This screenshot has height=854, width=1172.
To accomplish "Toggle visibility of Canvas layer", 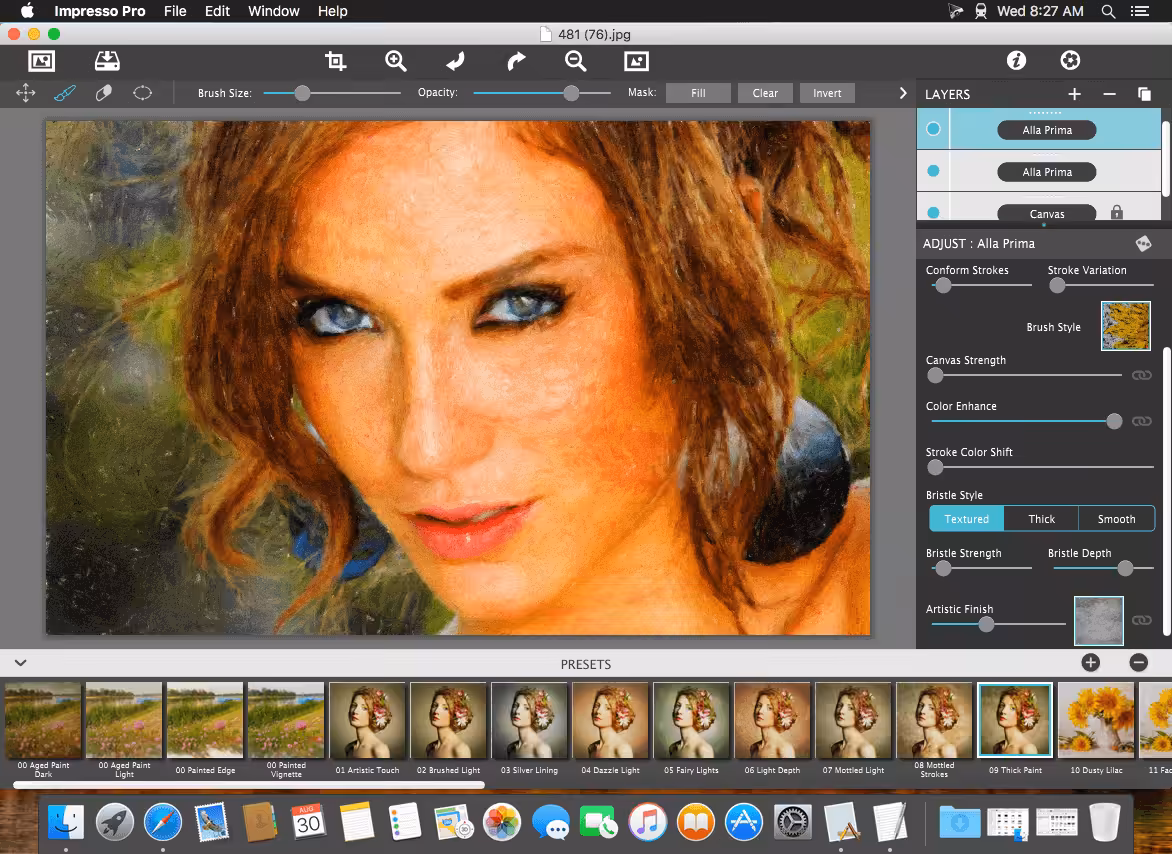I will tap(933, 213).
